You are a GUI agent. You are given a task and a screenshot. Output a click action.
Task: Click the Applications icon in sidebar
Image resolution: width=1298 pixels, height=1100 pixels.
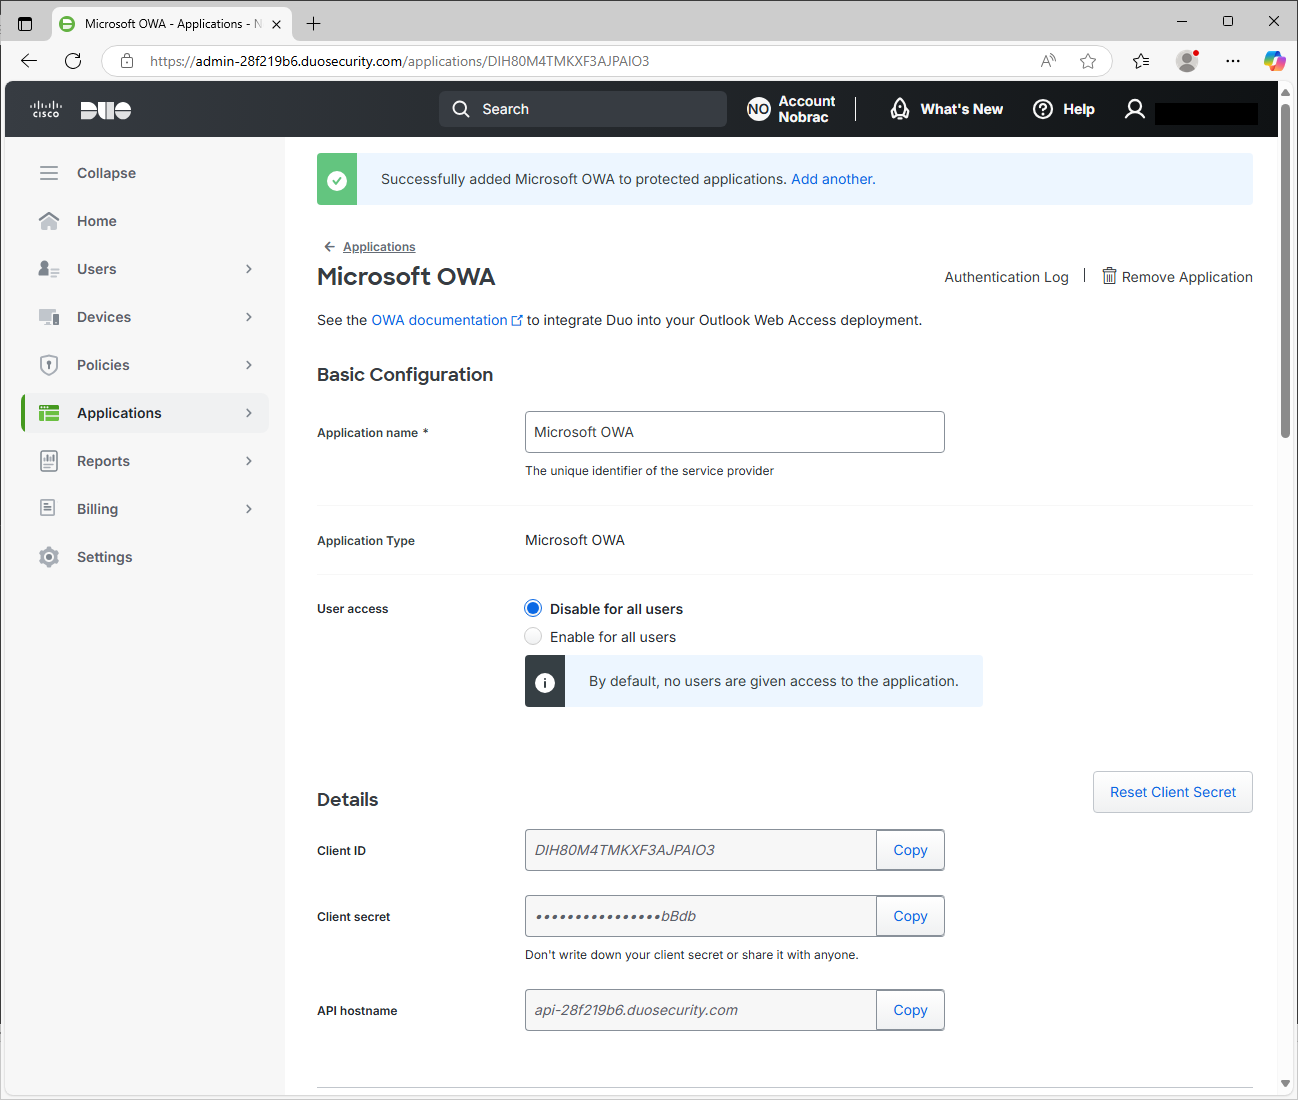[49, 413]
